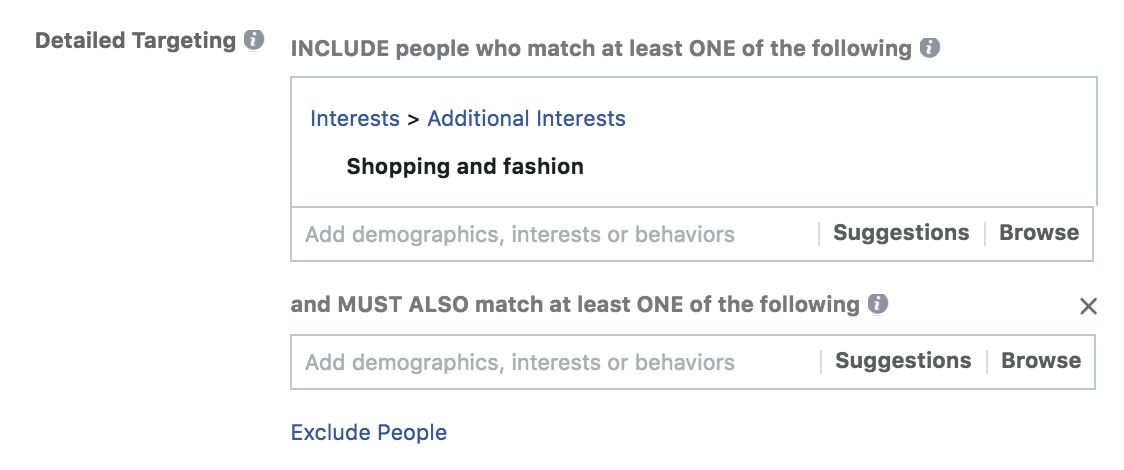Viewport: 1124px width, 470px height.
Task: Remove the MUST ALSO match section with X
Action: [1089, 306]
